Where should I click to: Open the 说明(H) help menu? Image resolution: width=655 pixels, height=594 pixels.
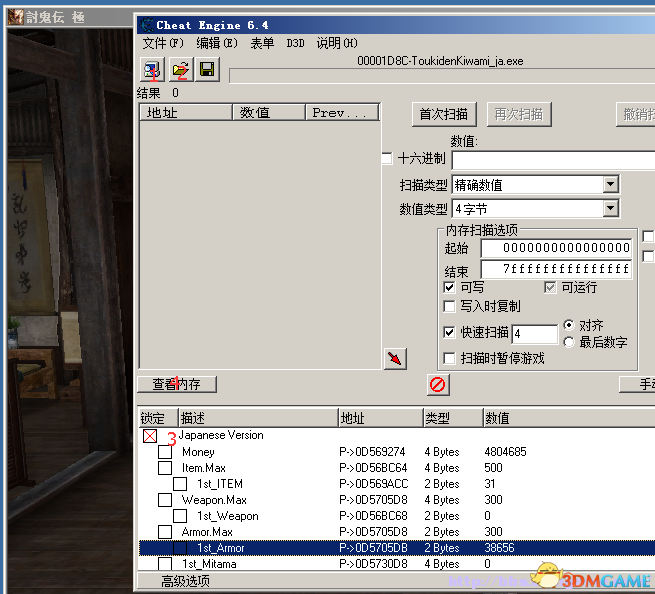pos(337,43)
